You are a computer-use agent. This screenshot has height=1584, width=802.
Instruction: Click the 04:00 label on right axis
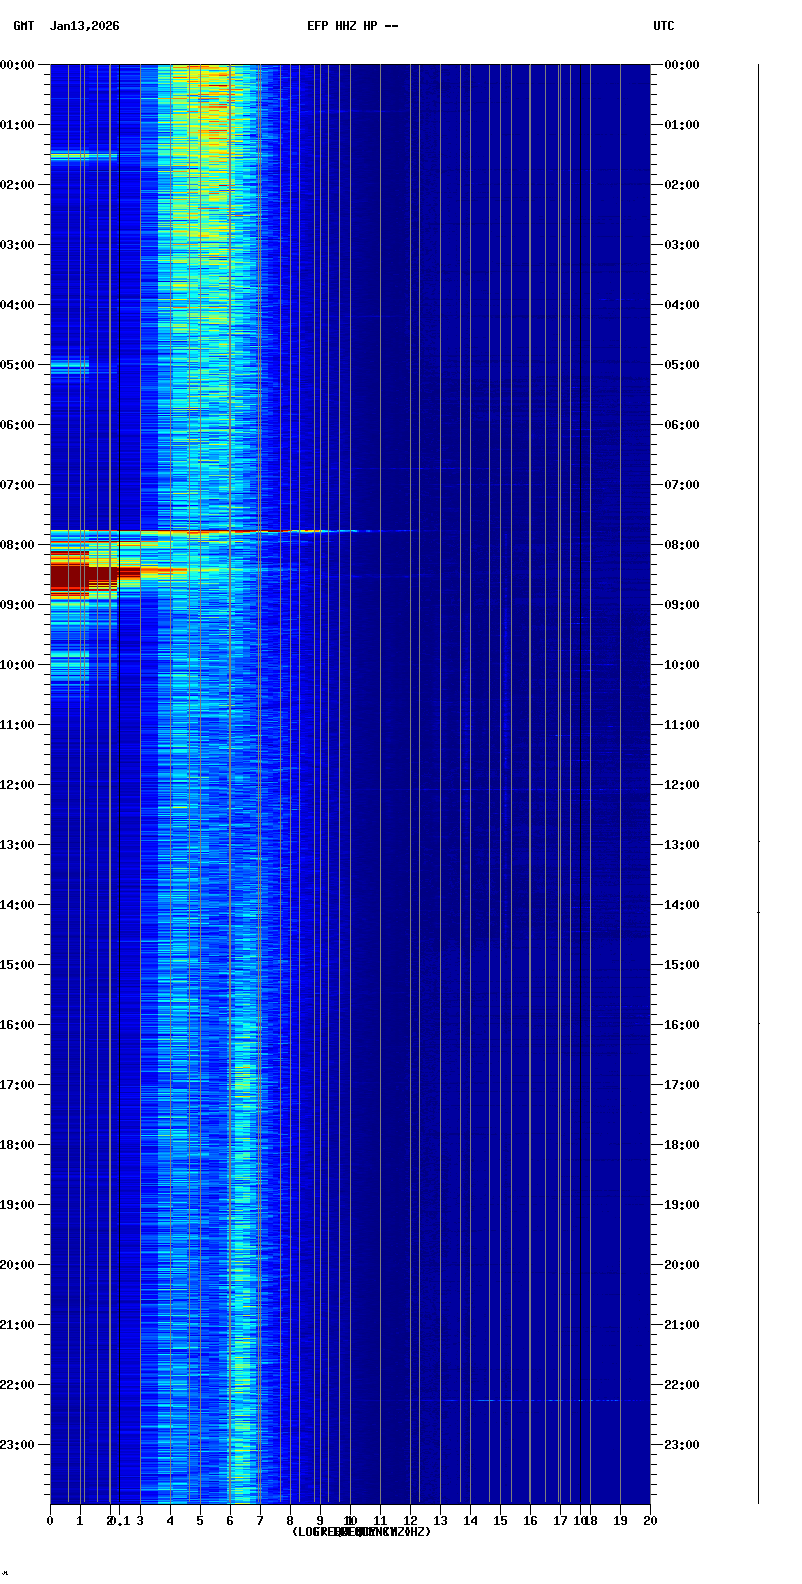tap(680, 305)
